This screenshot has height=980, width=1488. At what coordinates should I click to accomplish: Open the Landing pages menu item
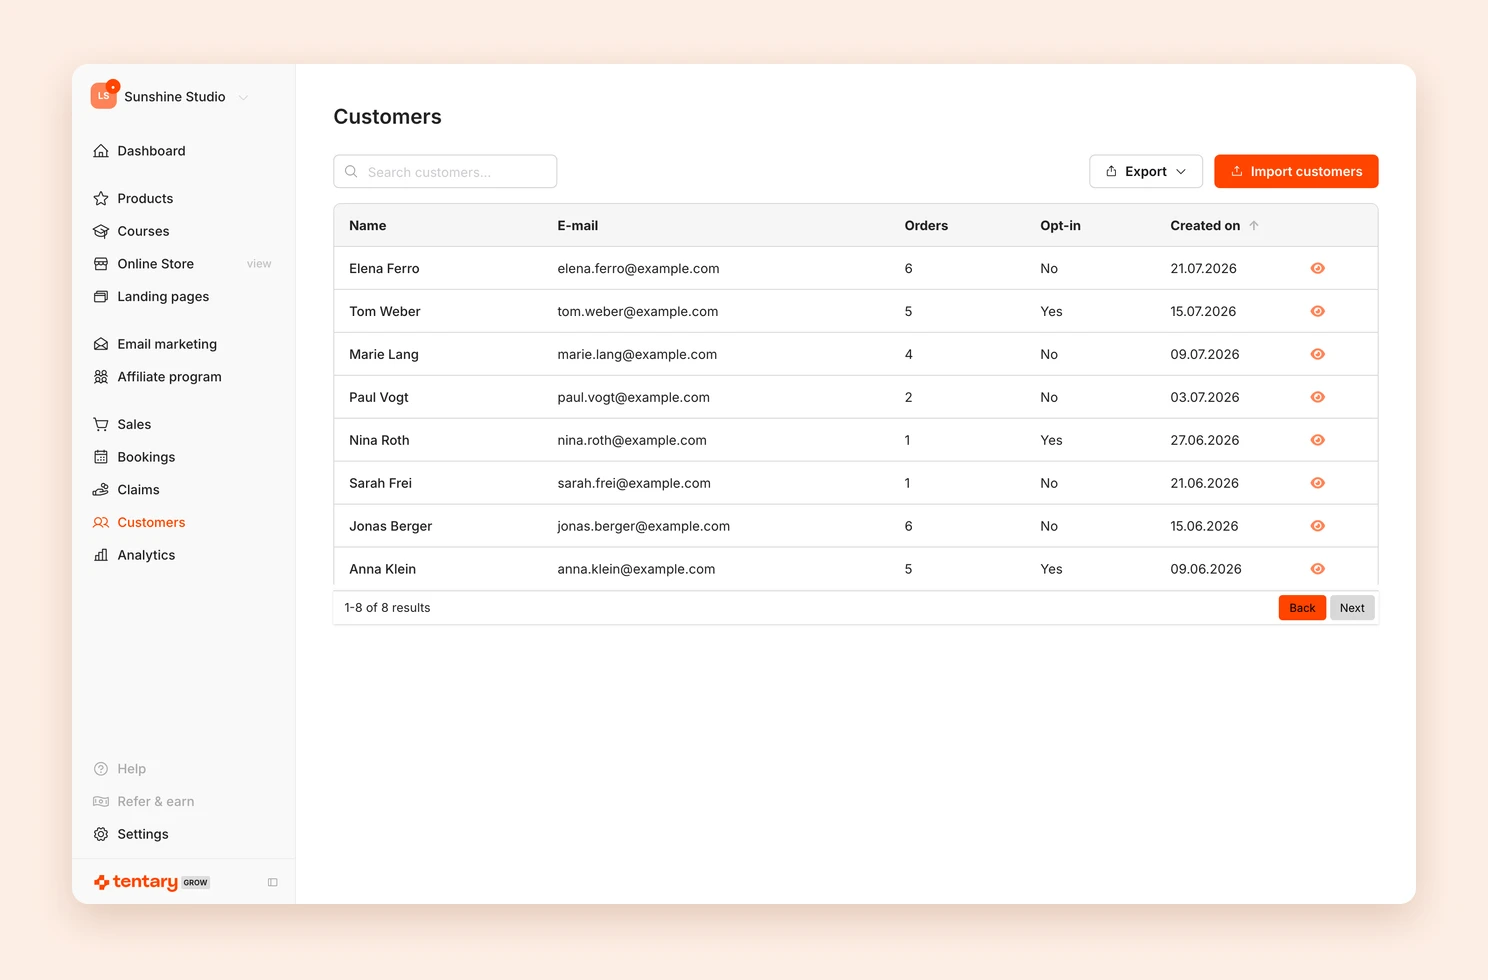pos(163,297)
